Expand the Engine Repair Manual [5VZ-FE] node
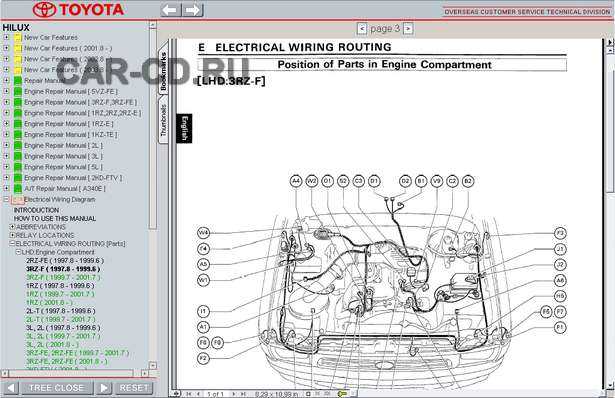The height and width of the screenshot is (398, 615). [6, 91]
